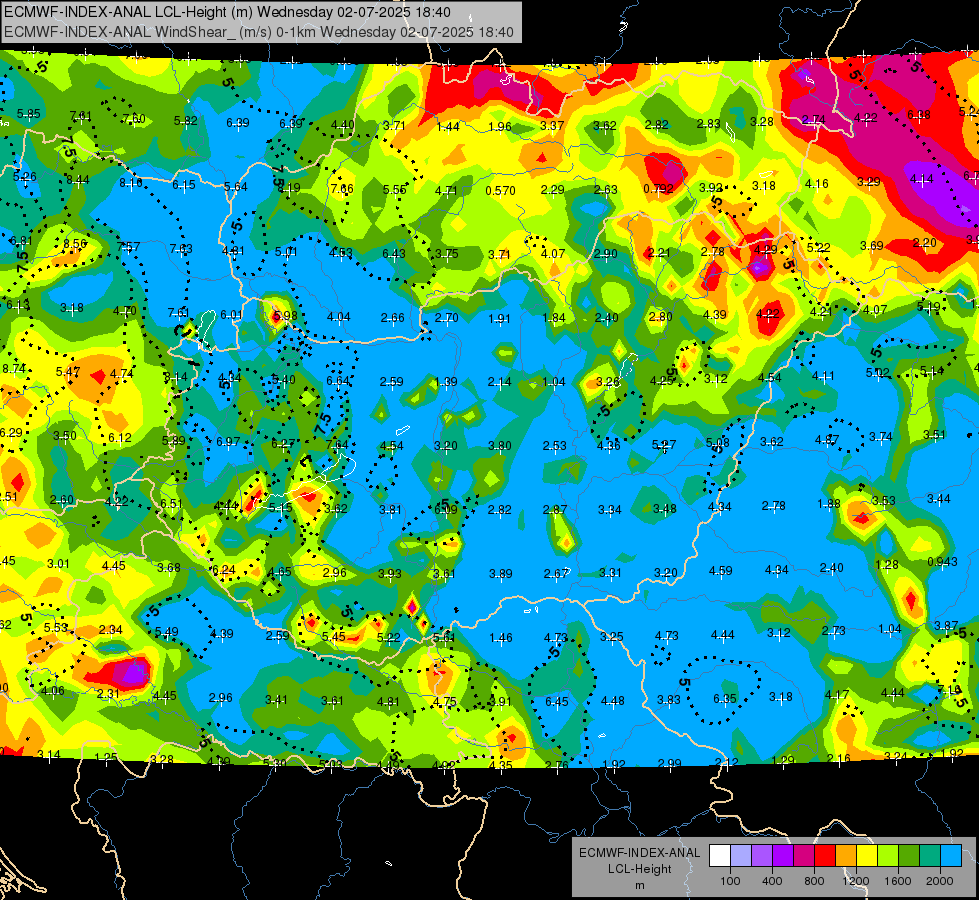Click wind shear value 8.74
979x900 pixels.
pyautogui.click(x=14, y=368)
